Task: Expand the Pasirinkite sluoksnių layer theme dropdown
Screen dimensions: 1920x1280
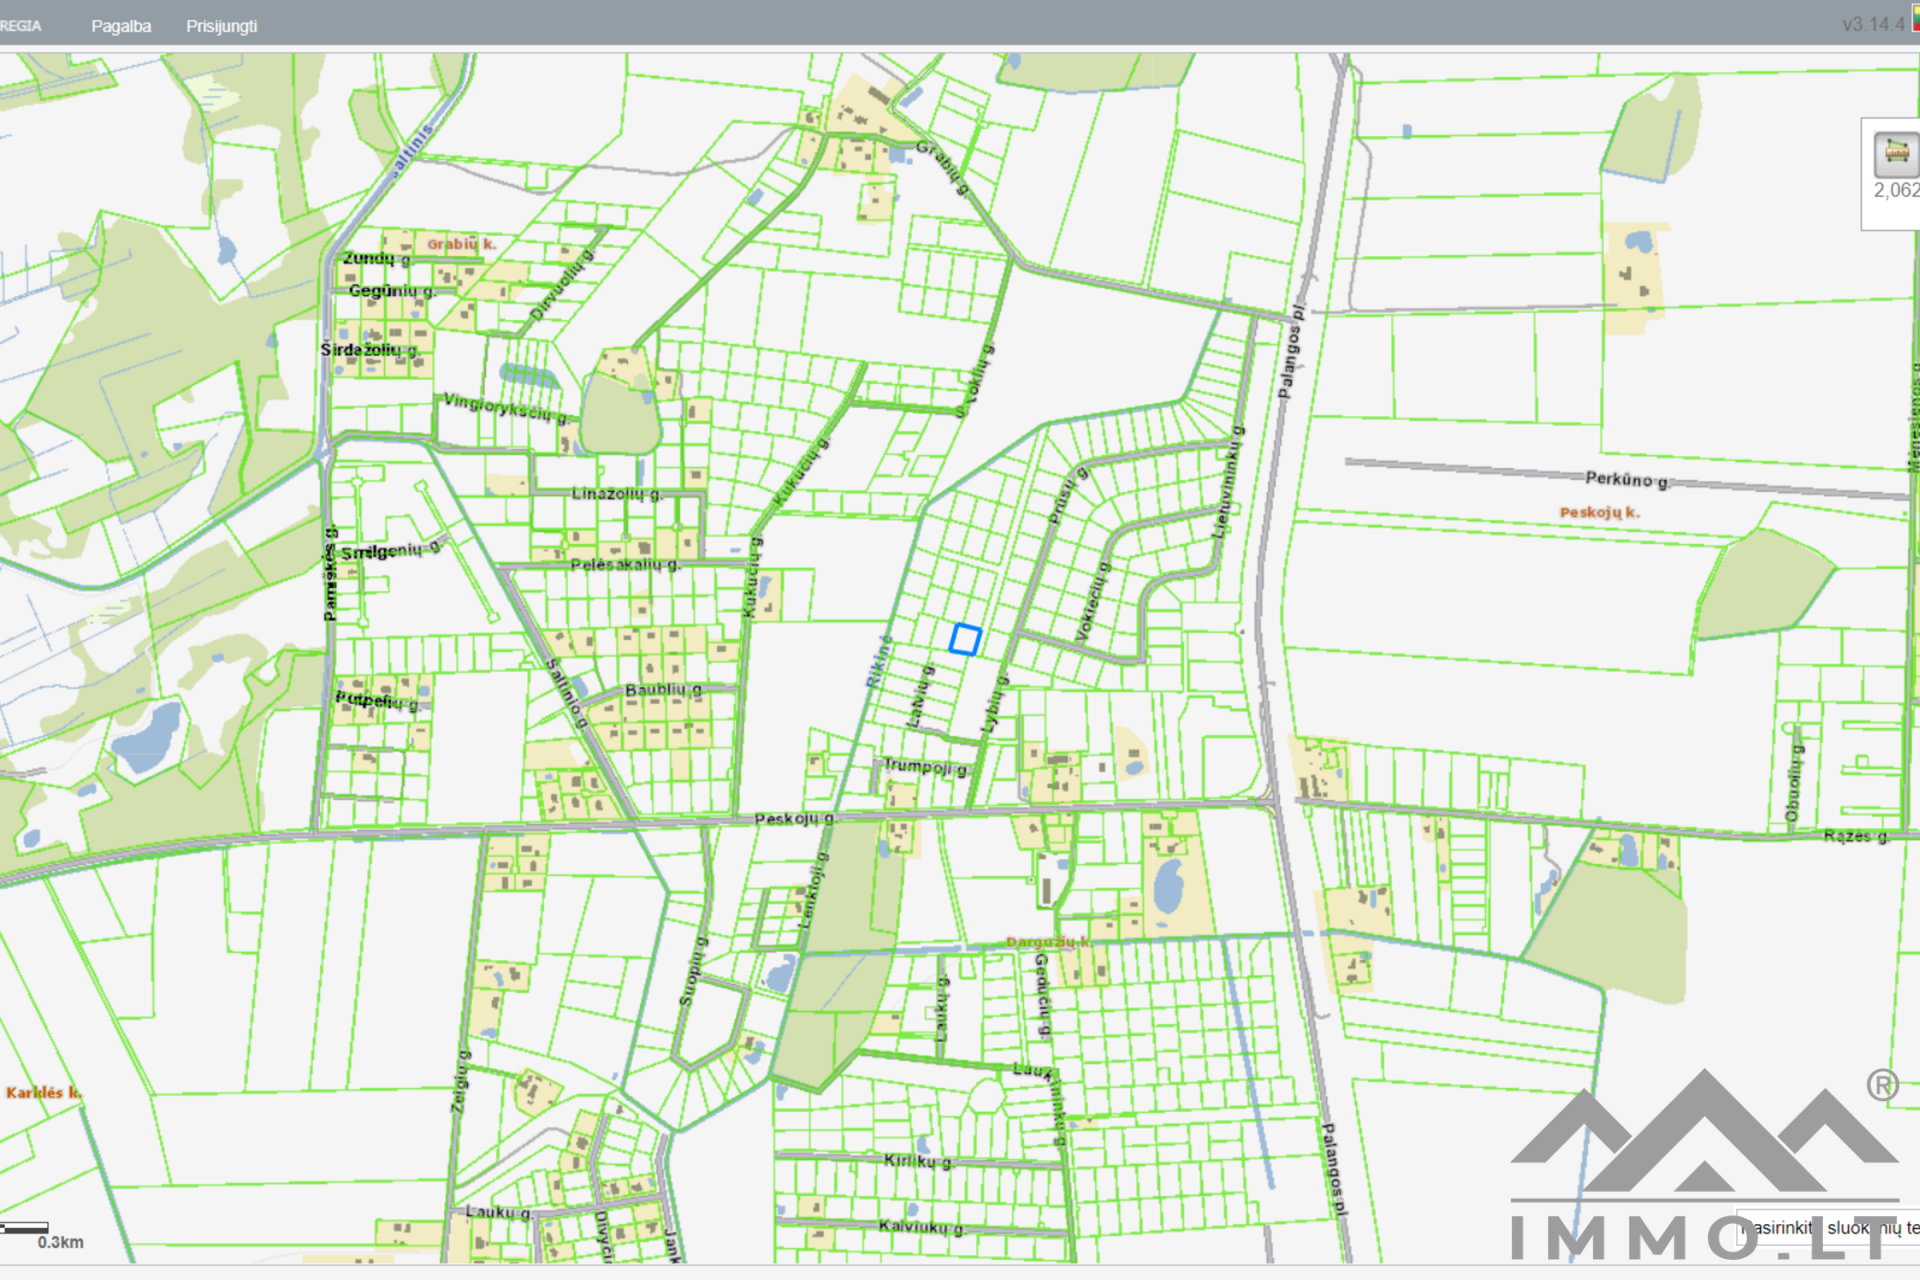Action: point(1830,1227)
